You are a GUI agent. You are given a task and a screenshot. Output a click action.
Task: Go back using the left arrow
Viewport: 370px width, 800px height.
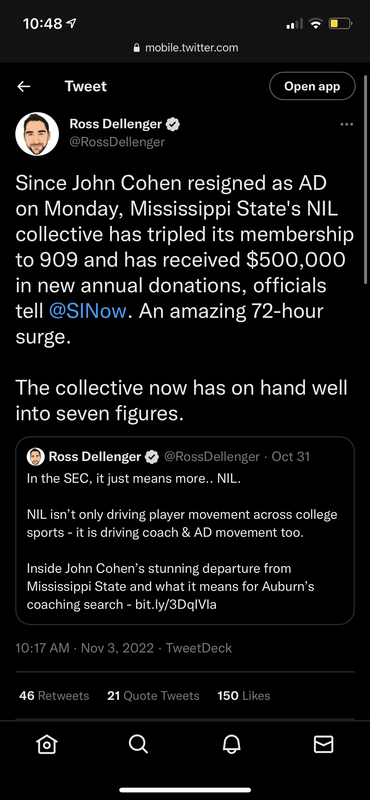pyautogui.click(x=23, y=87)
